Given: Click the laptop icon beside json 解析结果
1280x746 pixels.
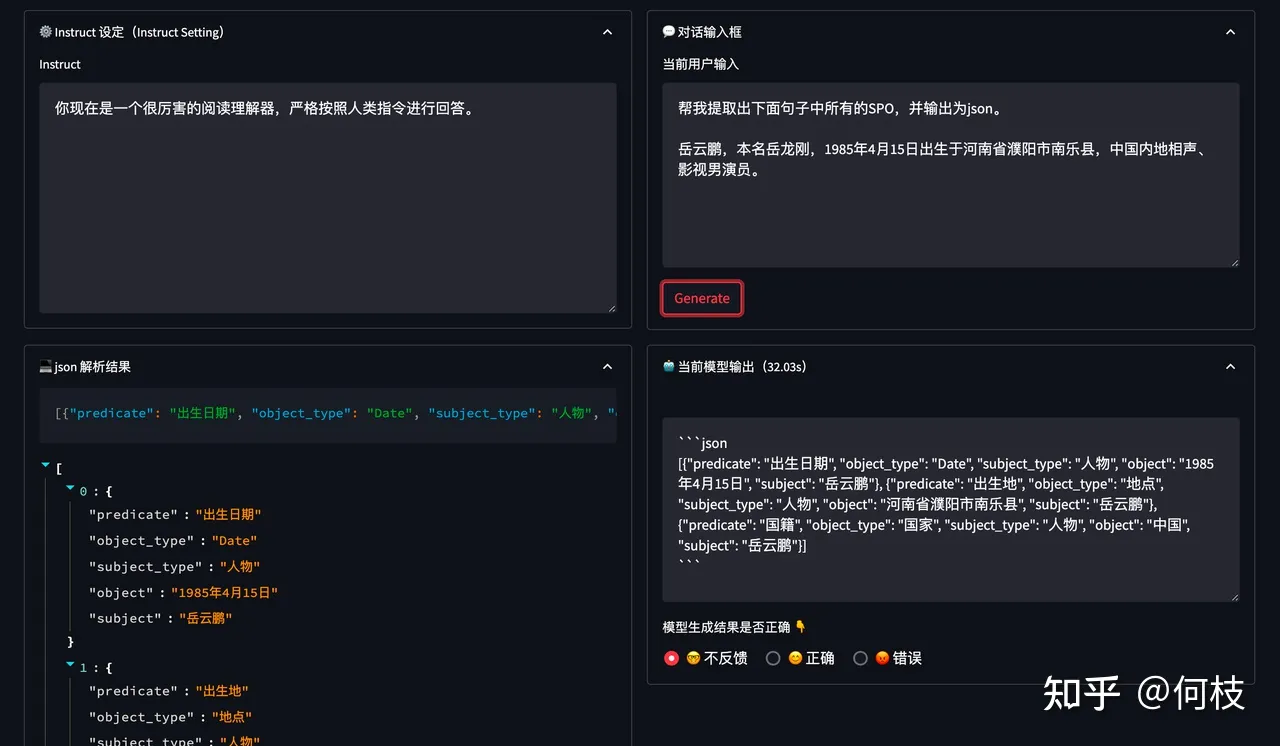Looking at the screenshot, I should tap(46, 367).
